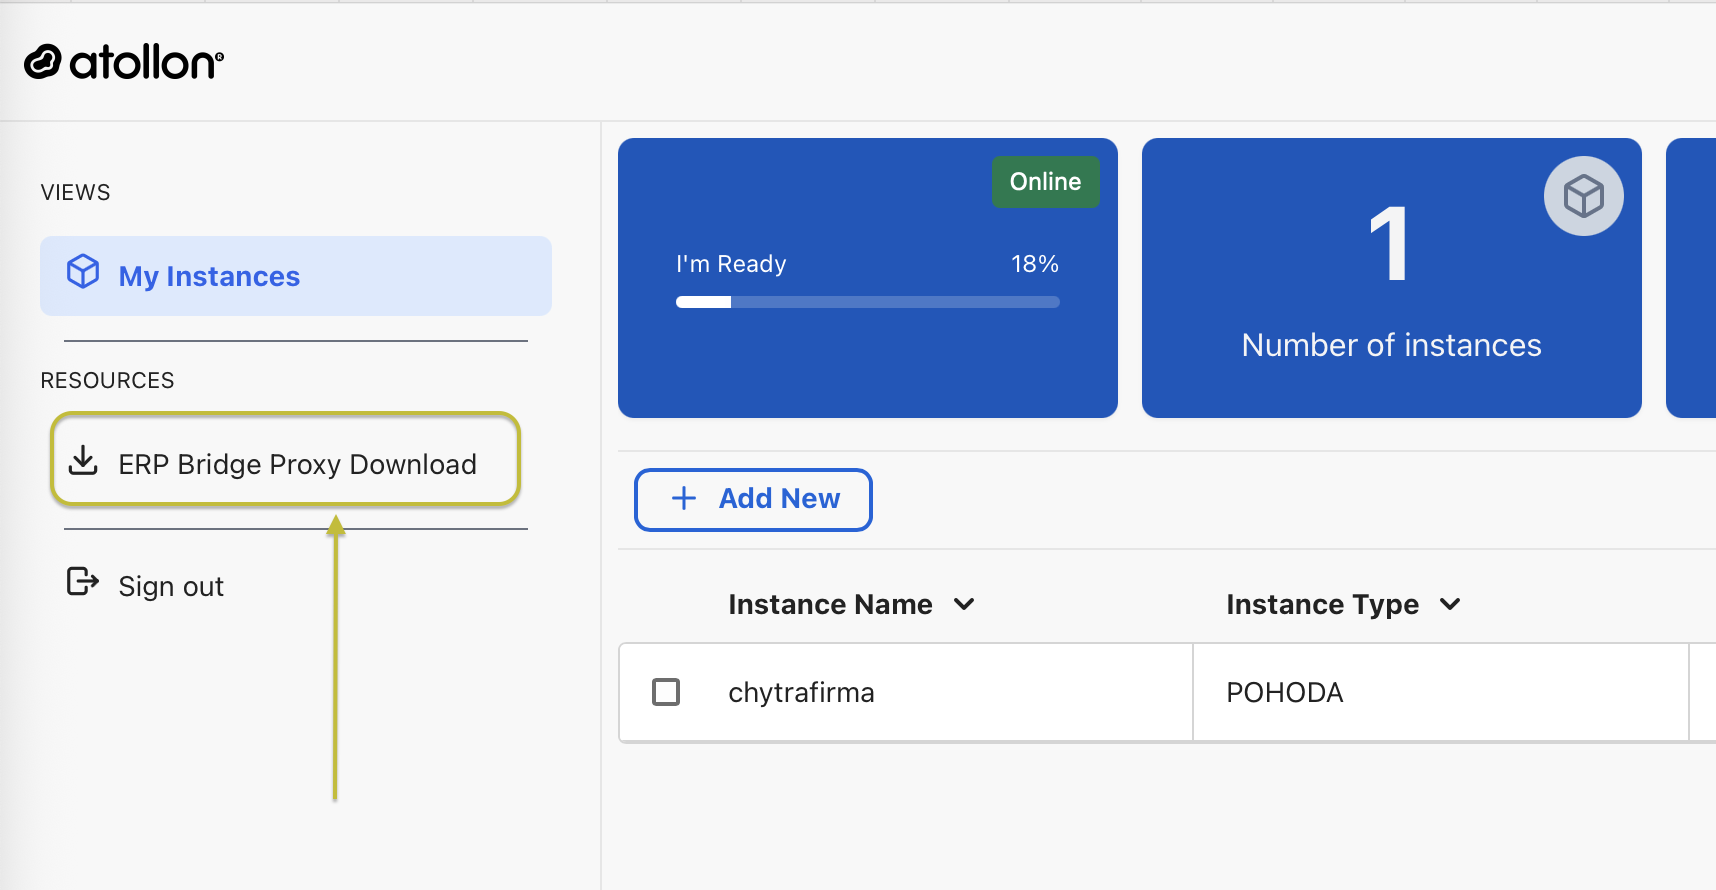Viewport: 1716px width, 890px height.
Task: Click the Instance Type column header
Action: [x=1322, y=604]
